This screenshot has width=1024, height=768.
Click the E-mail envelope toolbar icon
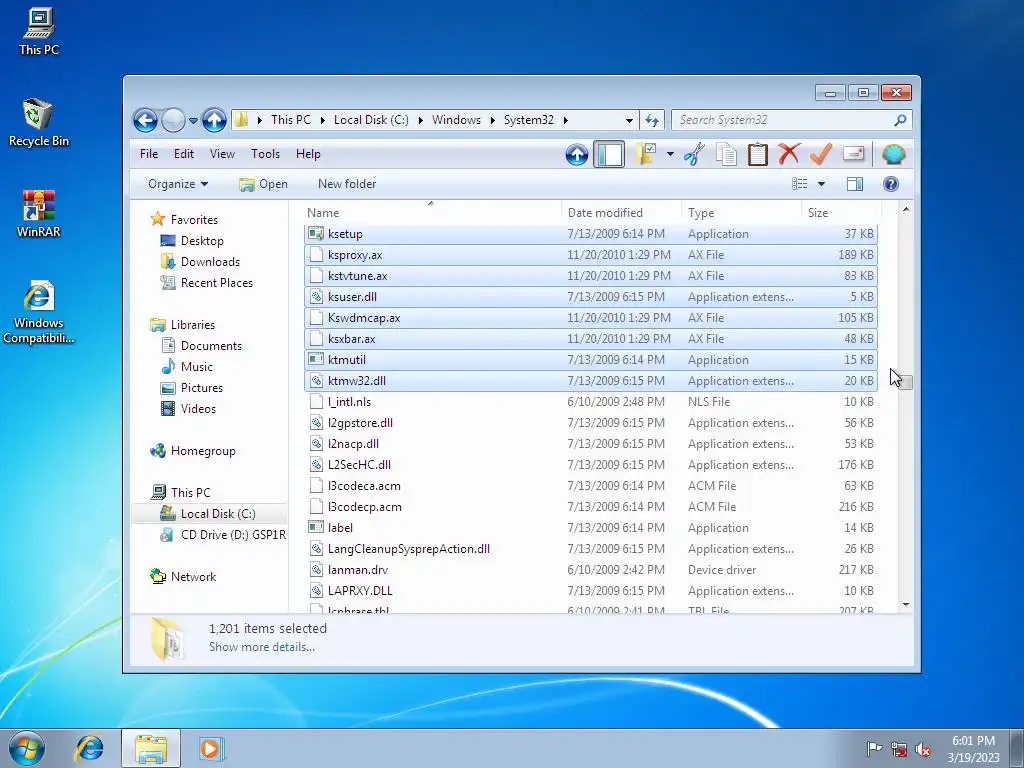854,154
